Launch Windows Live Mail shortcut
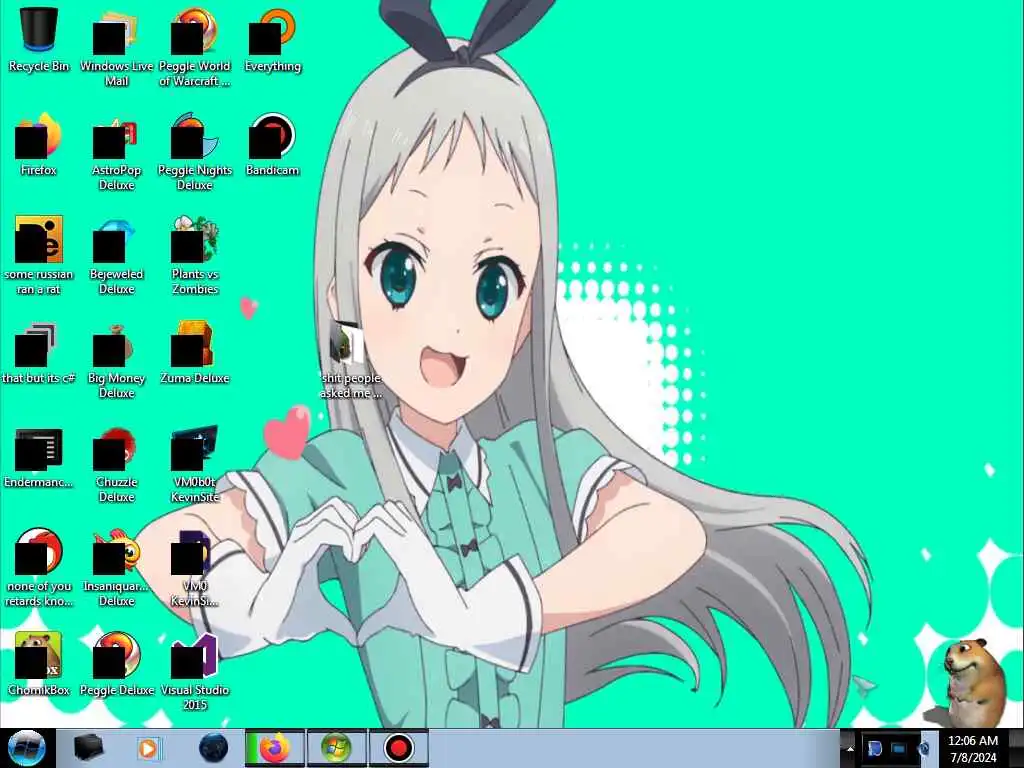1024x768 pixels. coord(116,48)
